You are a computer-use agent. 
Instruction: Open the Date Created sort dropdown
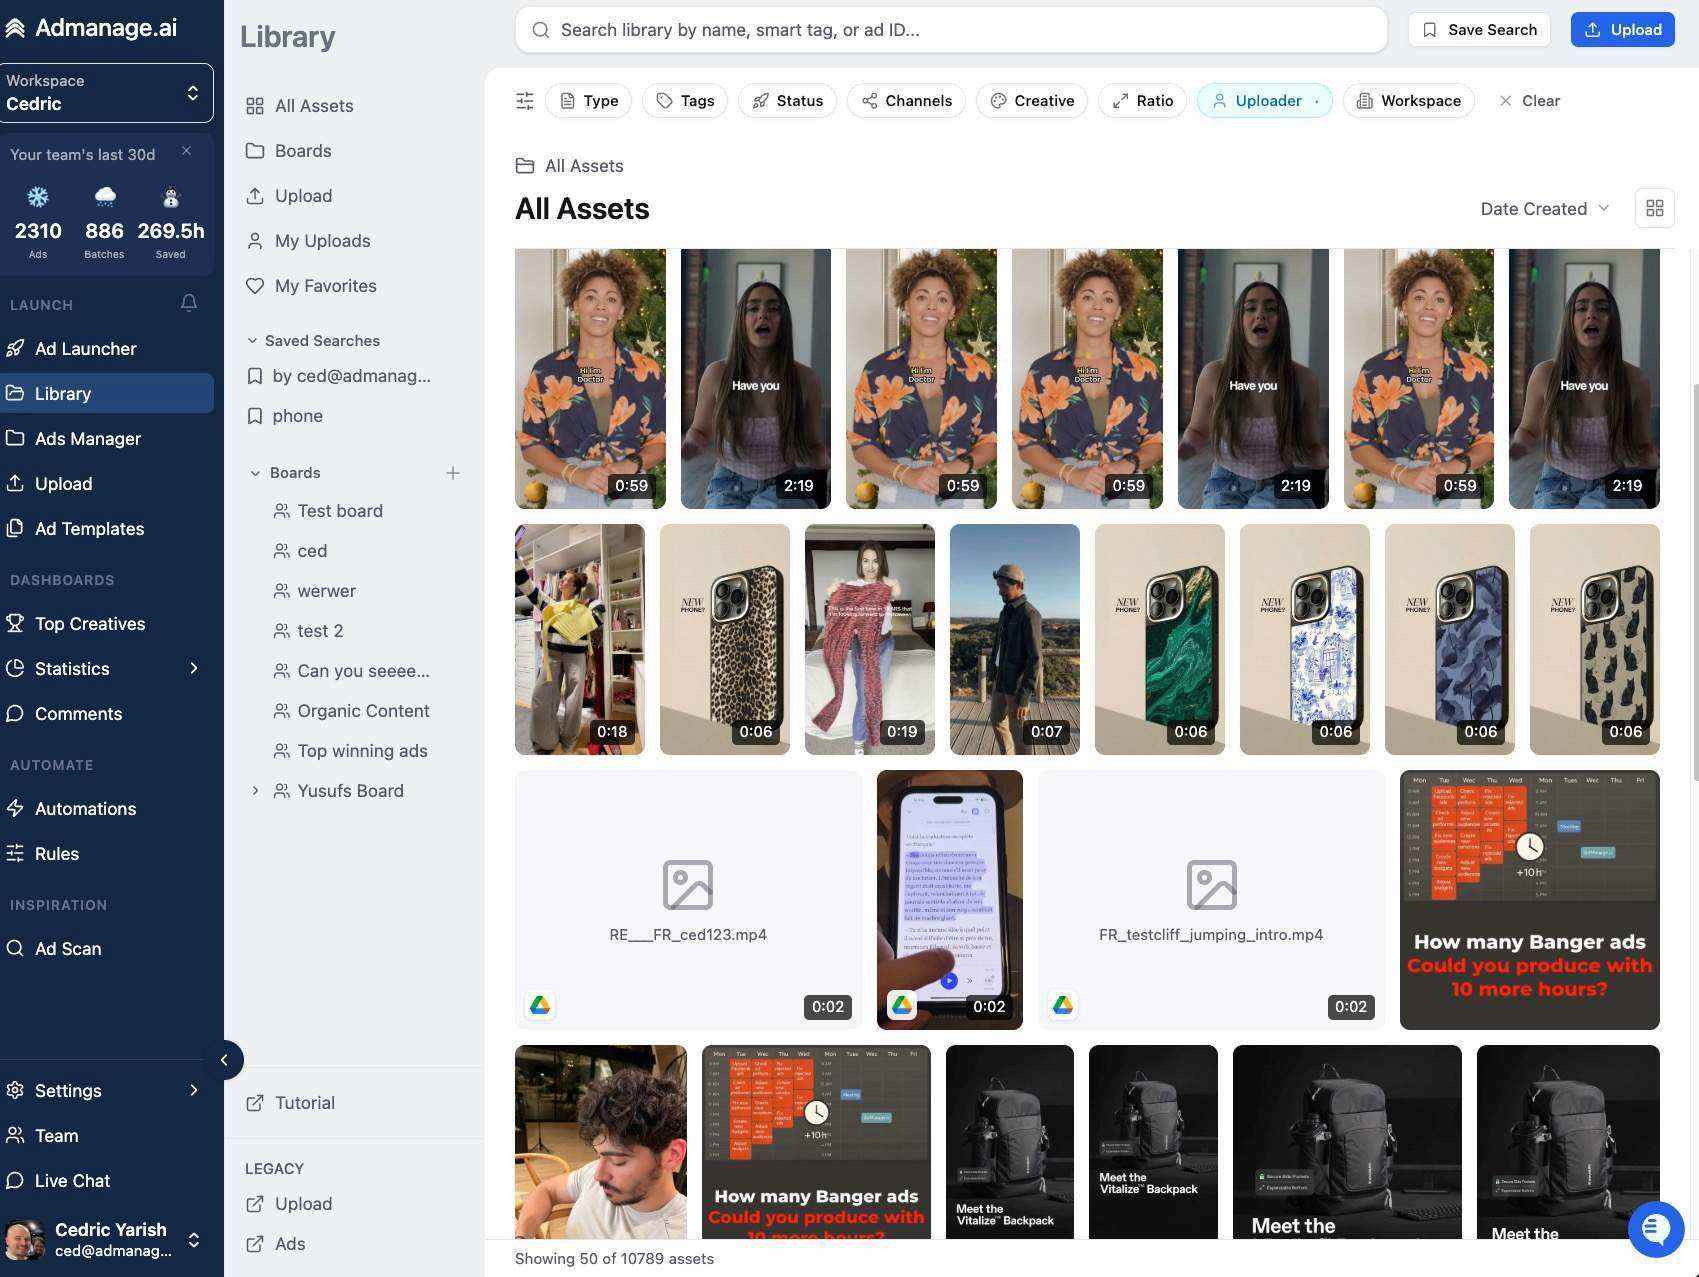[x=1544, y=208]
